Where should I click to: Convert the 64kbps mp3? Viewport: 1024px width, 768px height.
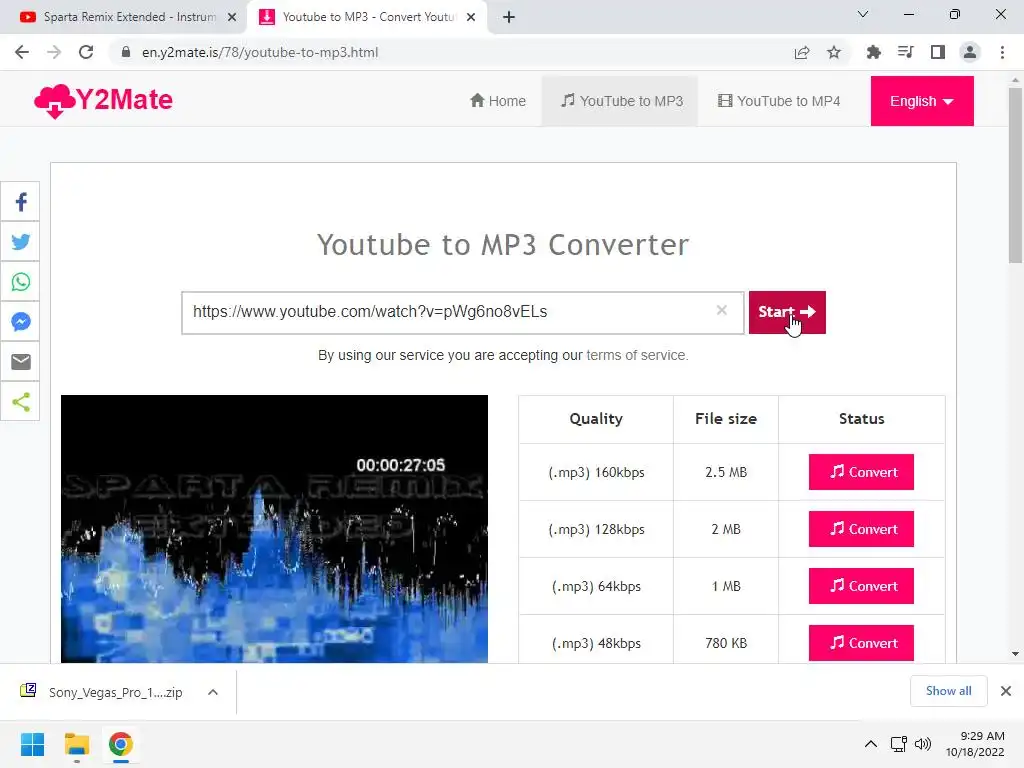click(861, 586)
